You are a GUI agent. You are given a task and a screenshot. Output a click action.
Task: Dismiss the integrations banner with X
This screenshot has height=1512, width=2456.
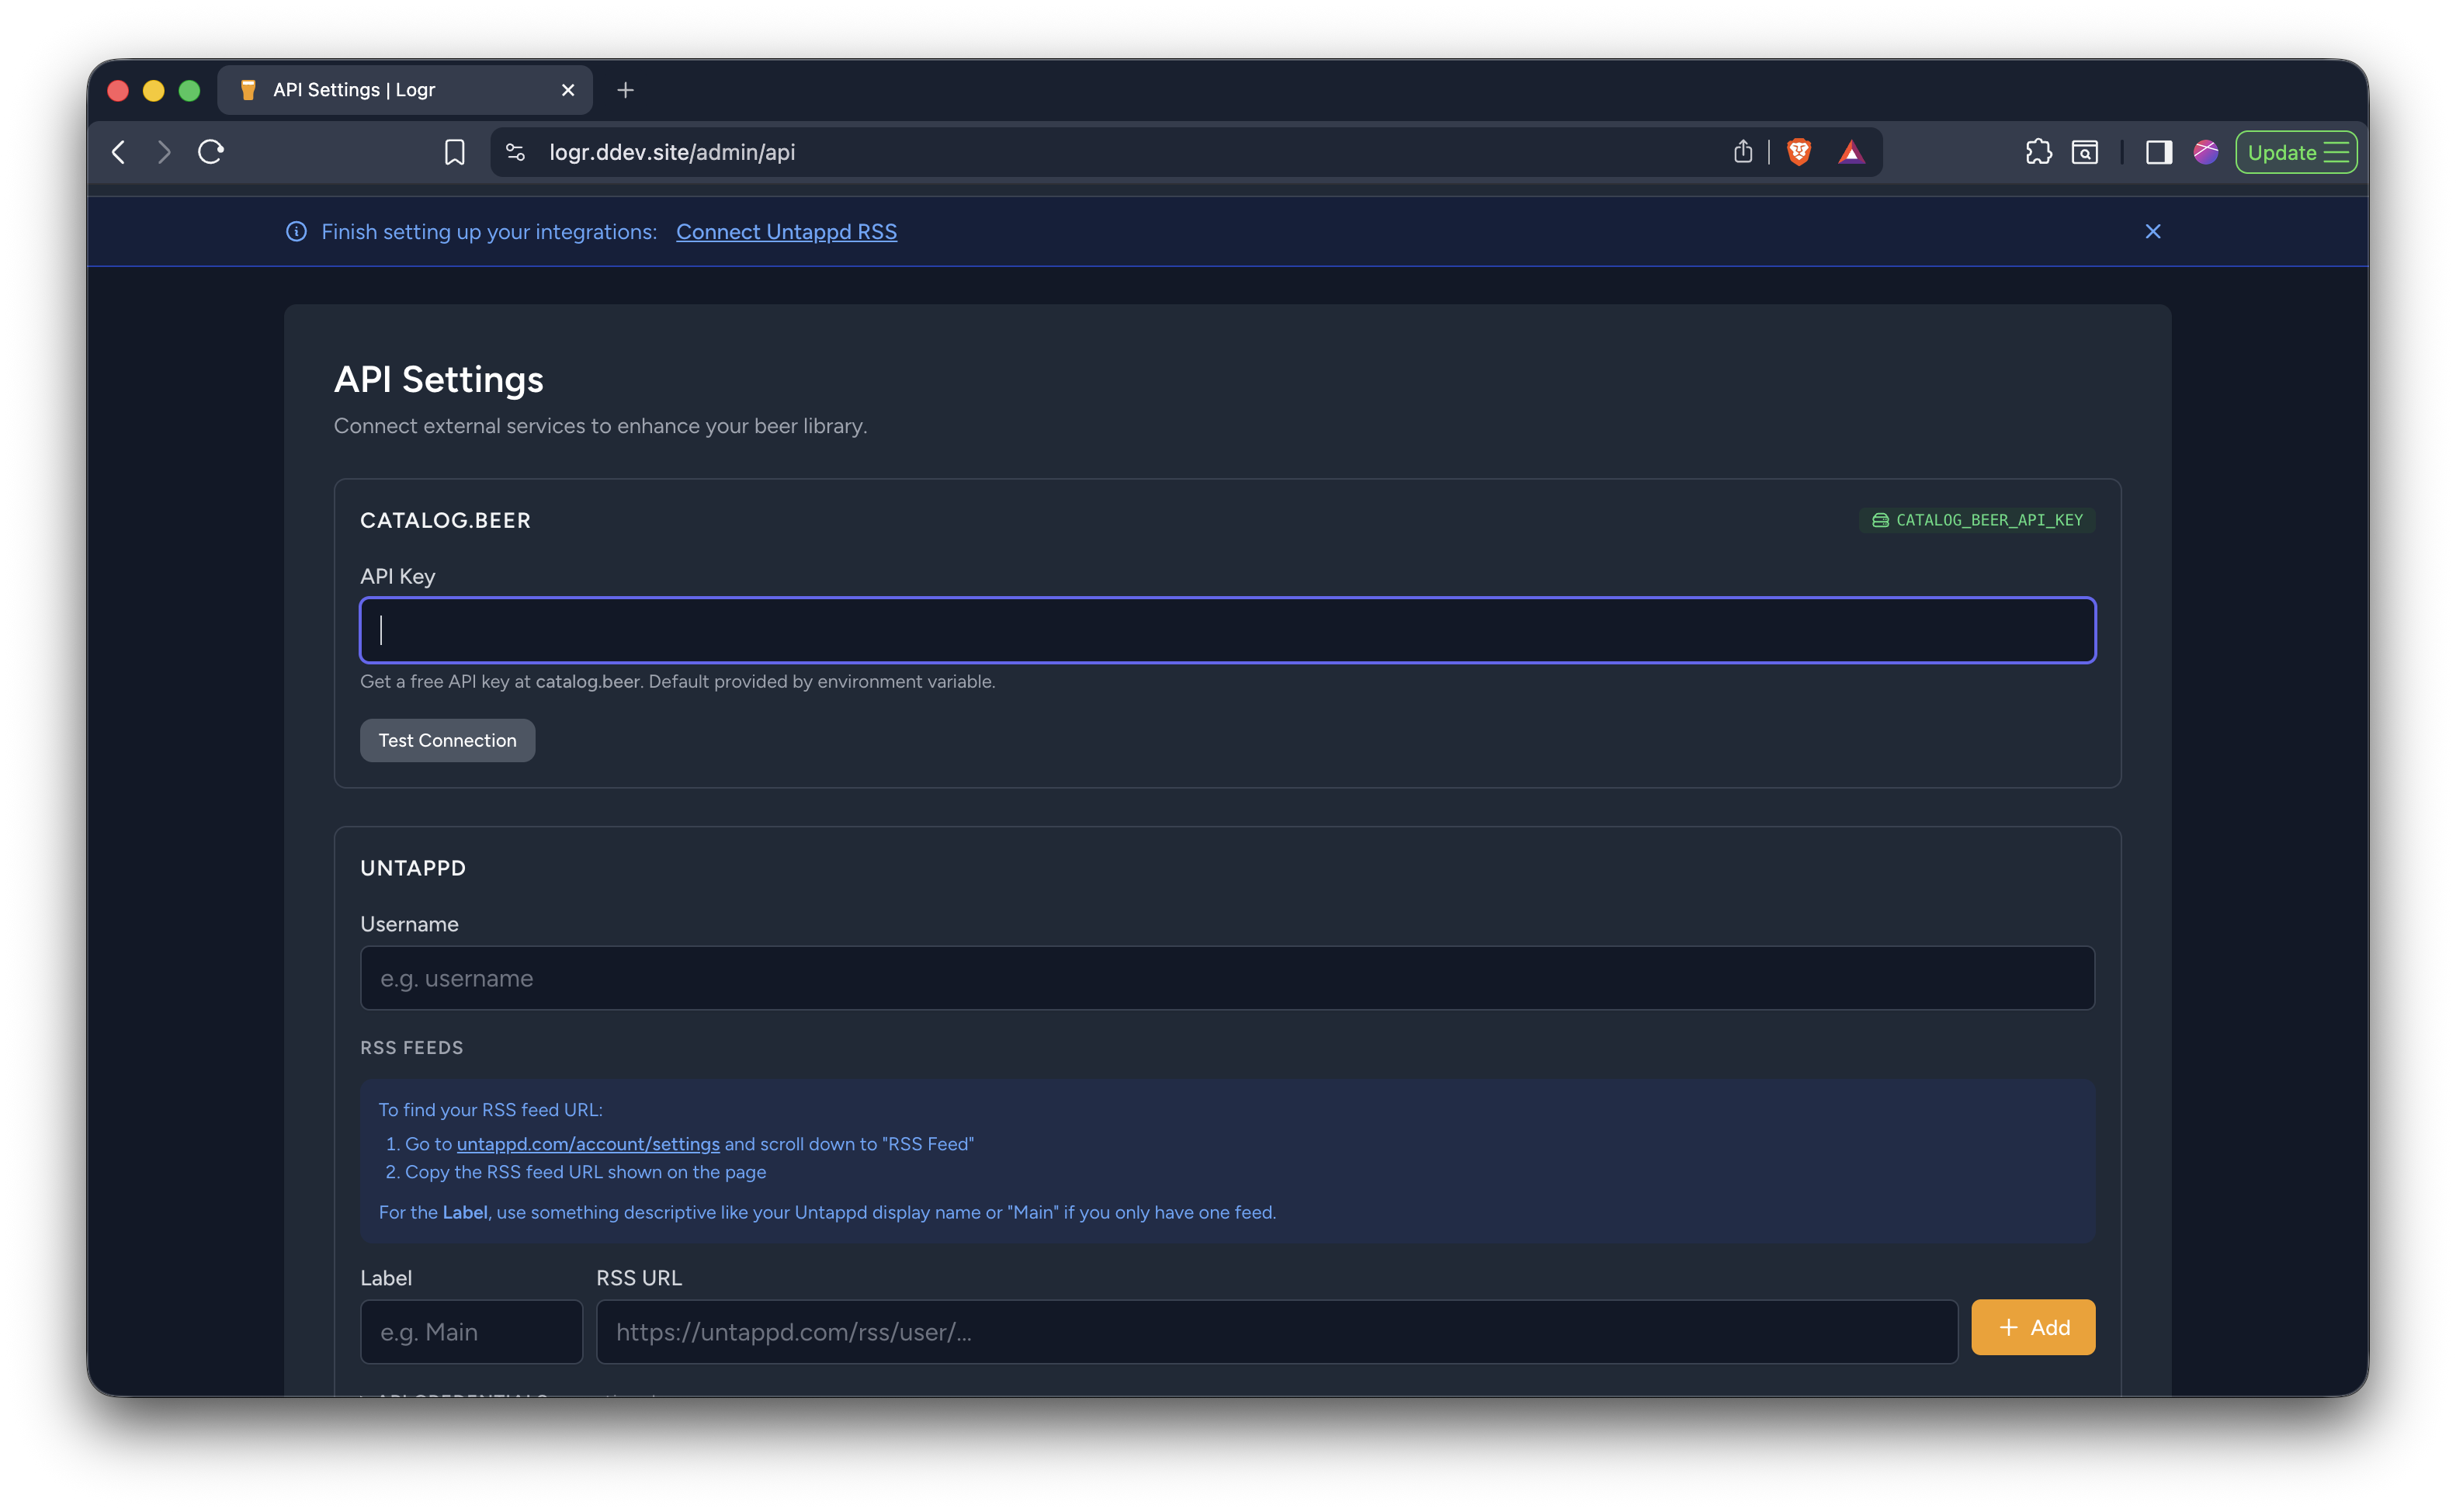point(2153,231)
